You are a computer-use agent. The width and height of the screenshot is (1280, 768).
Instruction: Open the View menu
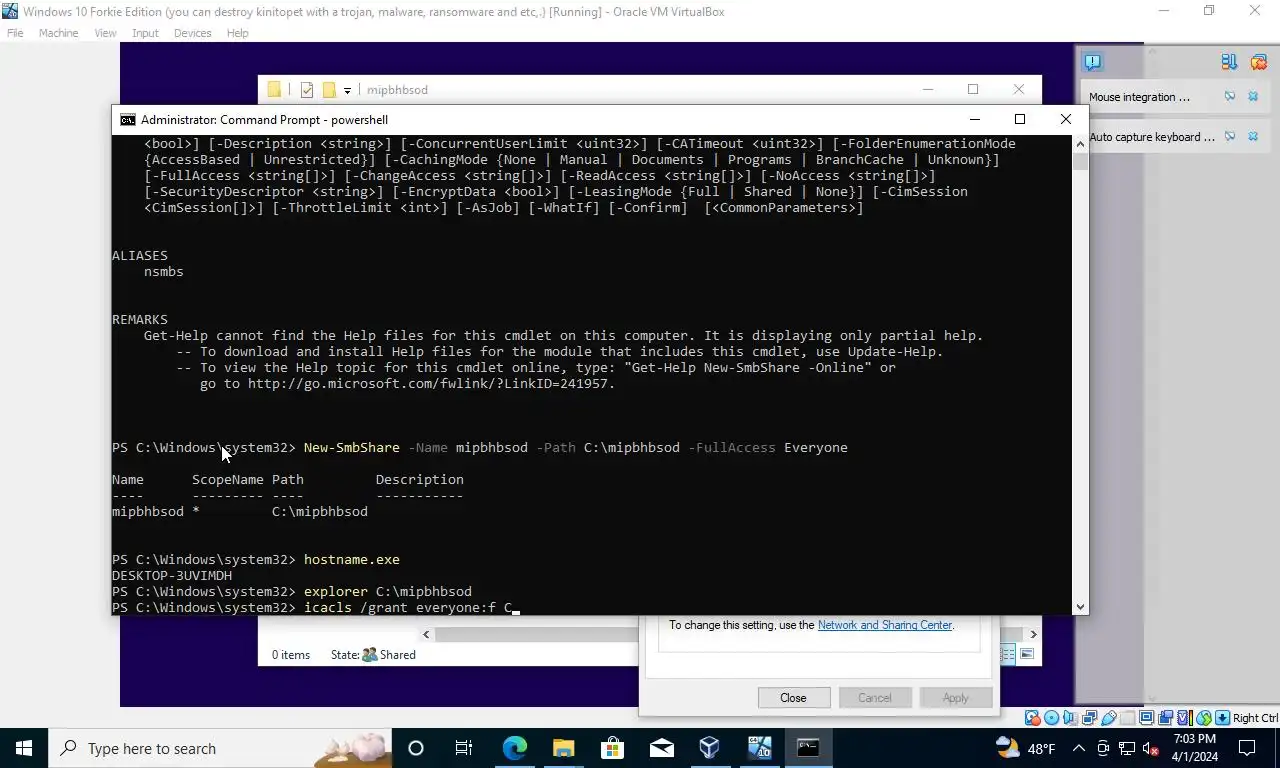[105, 33]
